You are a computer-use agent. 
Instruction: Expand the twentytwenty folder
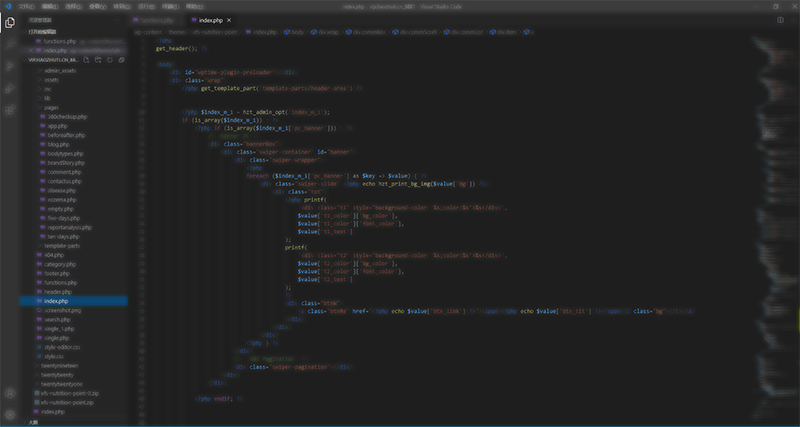[57, 375]
